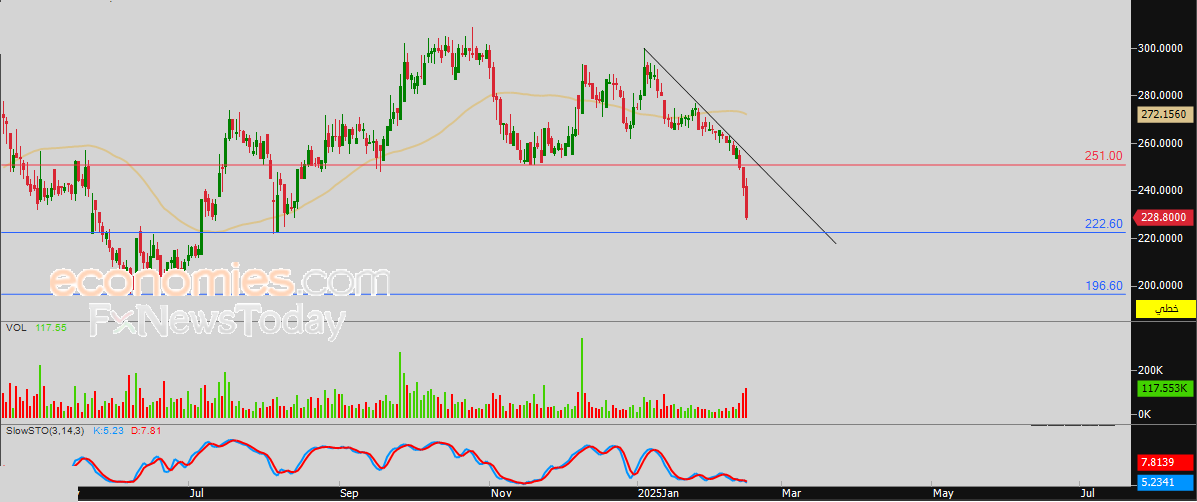Click the SlowSTO(3,14,3) indicator label

(x=44, y=431)
